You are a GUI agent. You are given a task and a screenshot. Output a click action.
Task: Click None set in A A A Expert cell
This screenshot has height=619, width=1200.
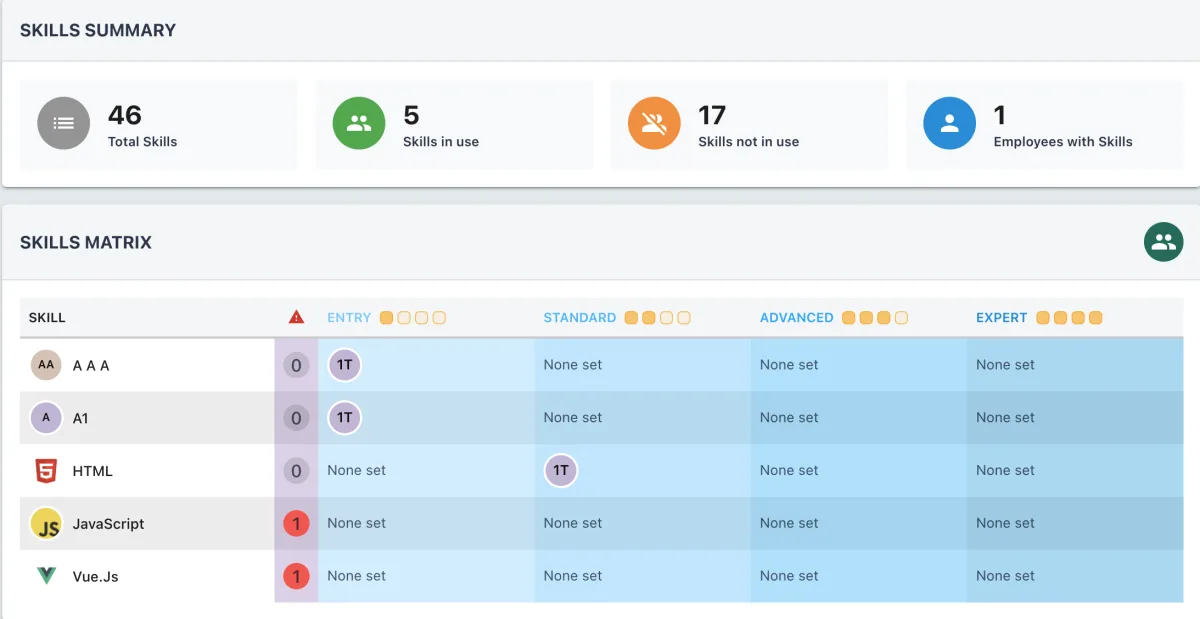point(1005,365)
